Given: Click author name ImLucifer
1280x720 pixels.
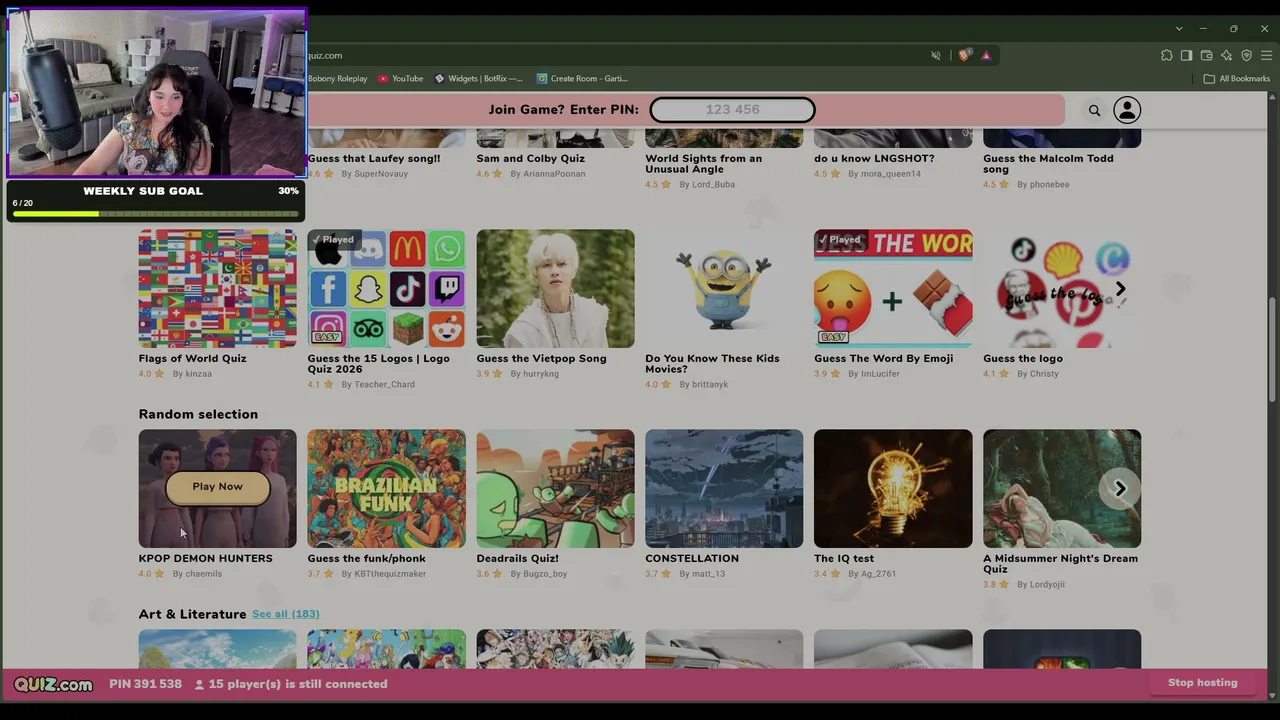Looking at the screenshot, I should tap(880, 374).
